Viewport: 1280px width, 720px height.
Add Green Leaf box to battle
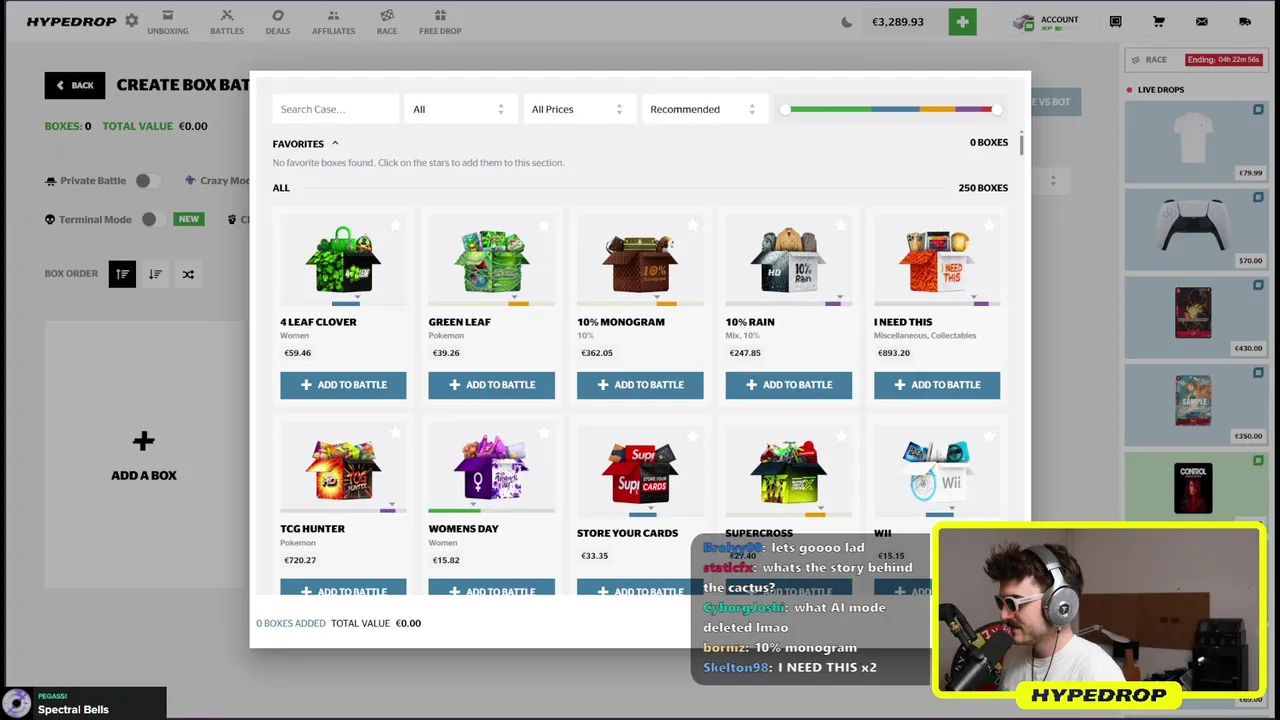click(x=491, y=385)
